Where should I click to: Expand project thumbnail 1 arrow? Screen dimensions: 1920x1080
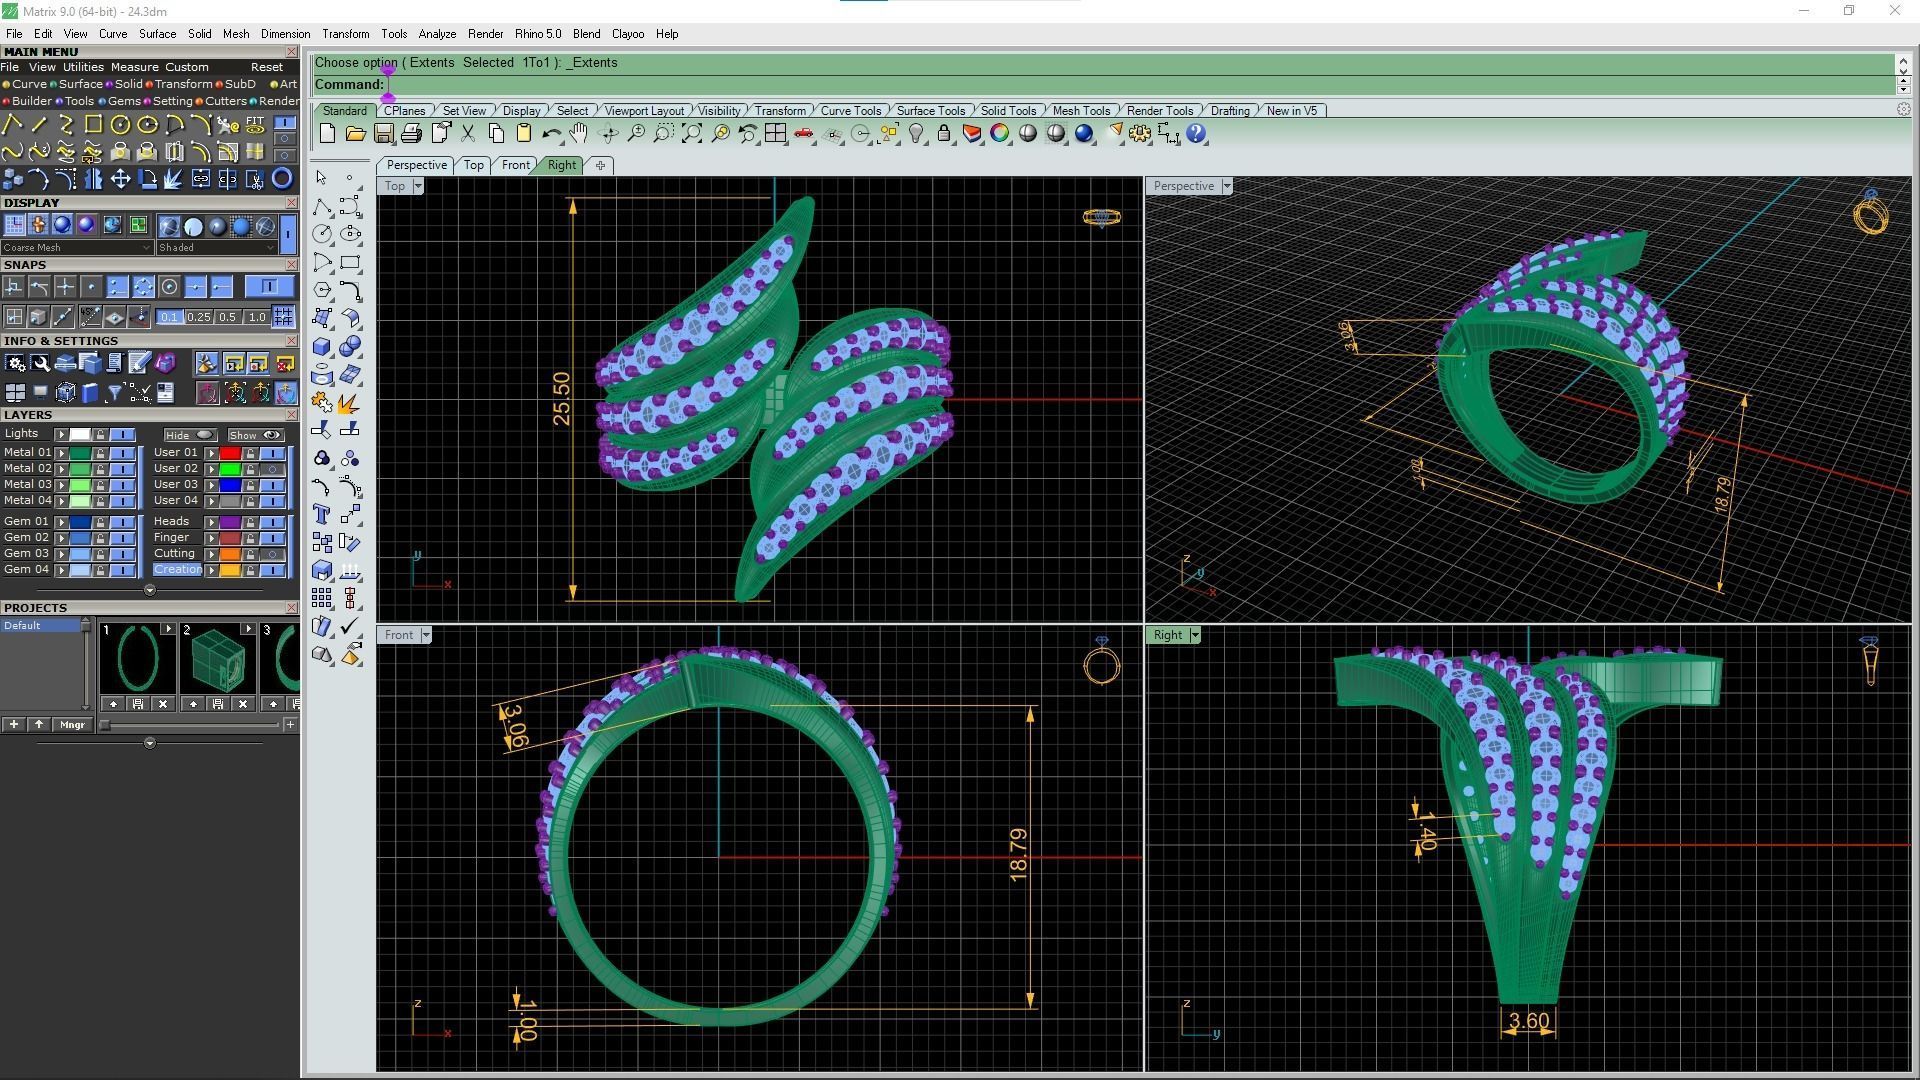coord(168,629)
